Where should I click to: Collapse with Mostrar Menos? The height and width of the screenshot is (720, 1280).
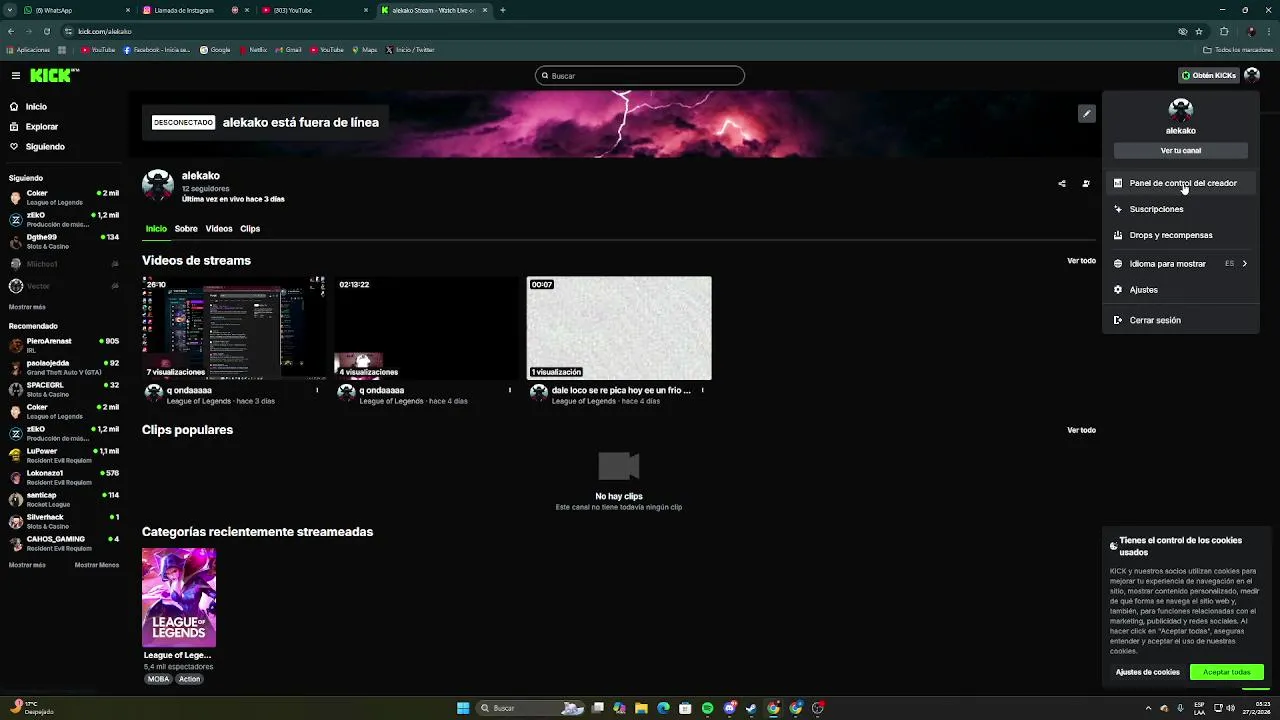[97, 565]
